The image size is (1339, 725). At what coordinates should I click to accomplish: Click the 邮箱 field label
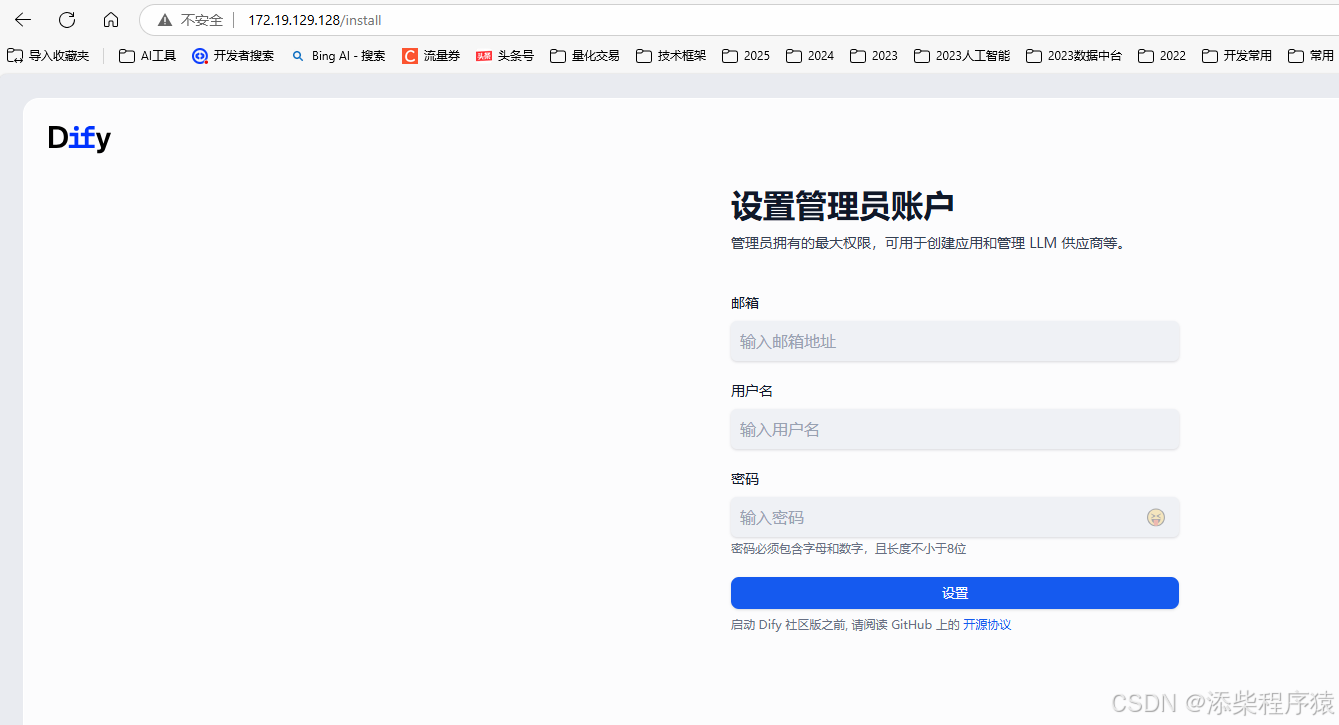tap(745, 303)
